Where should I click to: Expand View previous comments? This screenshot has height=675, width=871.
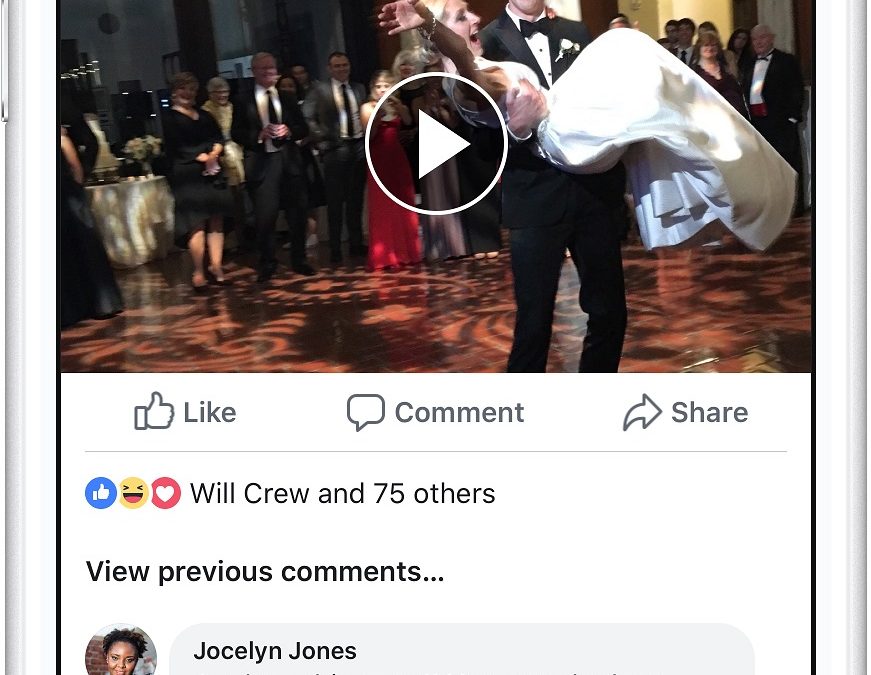265,571
